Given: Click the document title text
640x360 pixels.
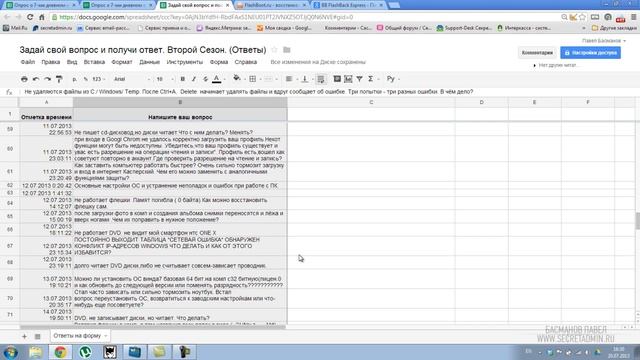Looking at the screenshot, I should pyautogui.click(x=143, y=50).
